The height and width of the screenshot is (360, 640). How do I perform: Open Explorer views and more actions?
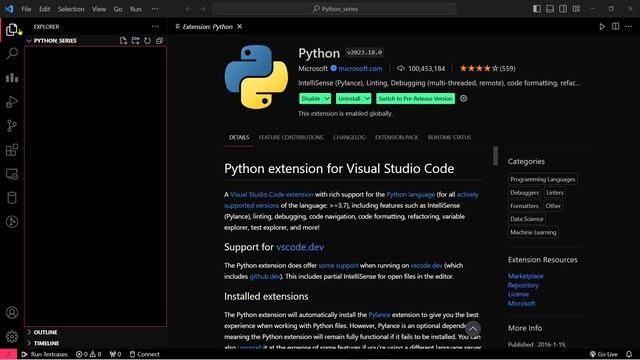tap(155, 27)
